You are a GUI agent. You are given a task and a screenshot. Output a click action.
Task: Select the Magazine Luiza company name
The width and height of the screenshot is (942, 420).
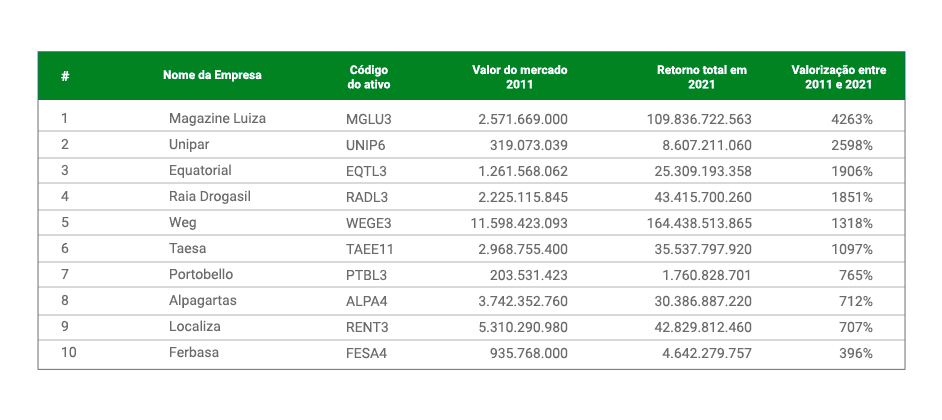[x=217, y=118]
